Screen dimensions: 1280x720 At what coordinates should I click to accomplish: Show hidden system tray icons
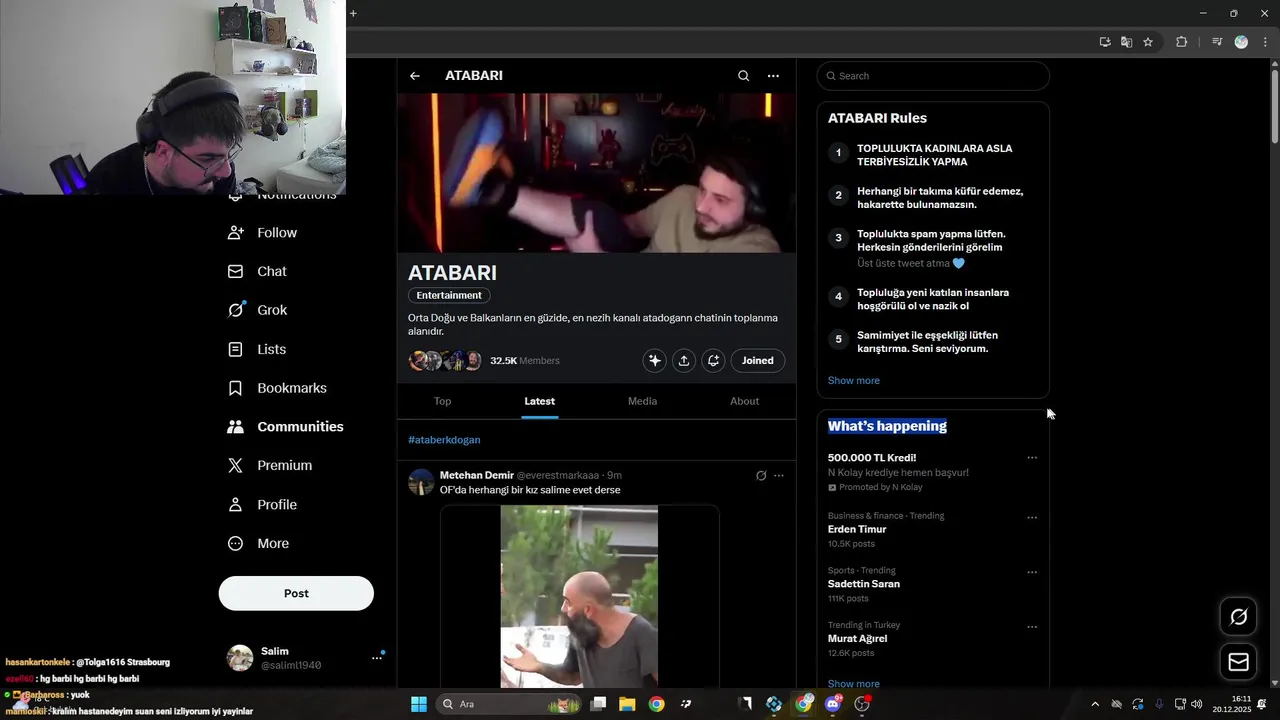pyautogui.click(x=1095, y=704)
